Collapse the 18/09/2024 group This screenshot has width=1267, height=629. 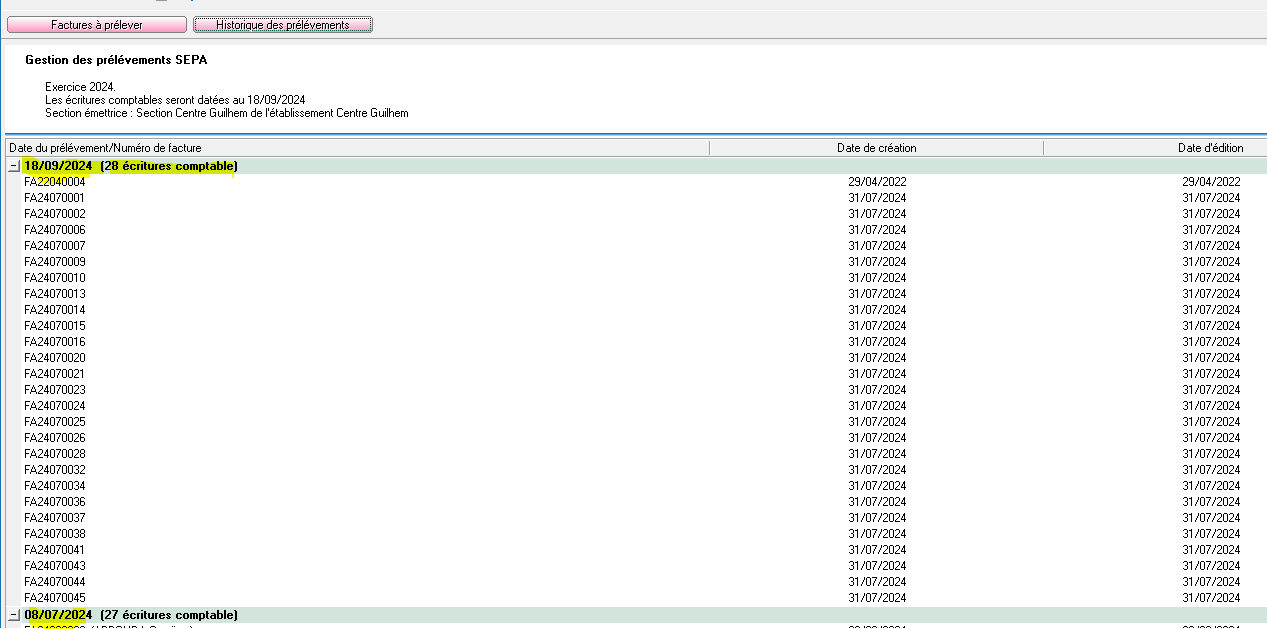(14, 166)
